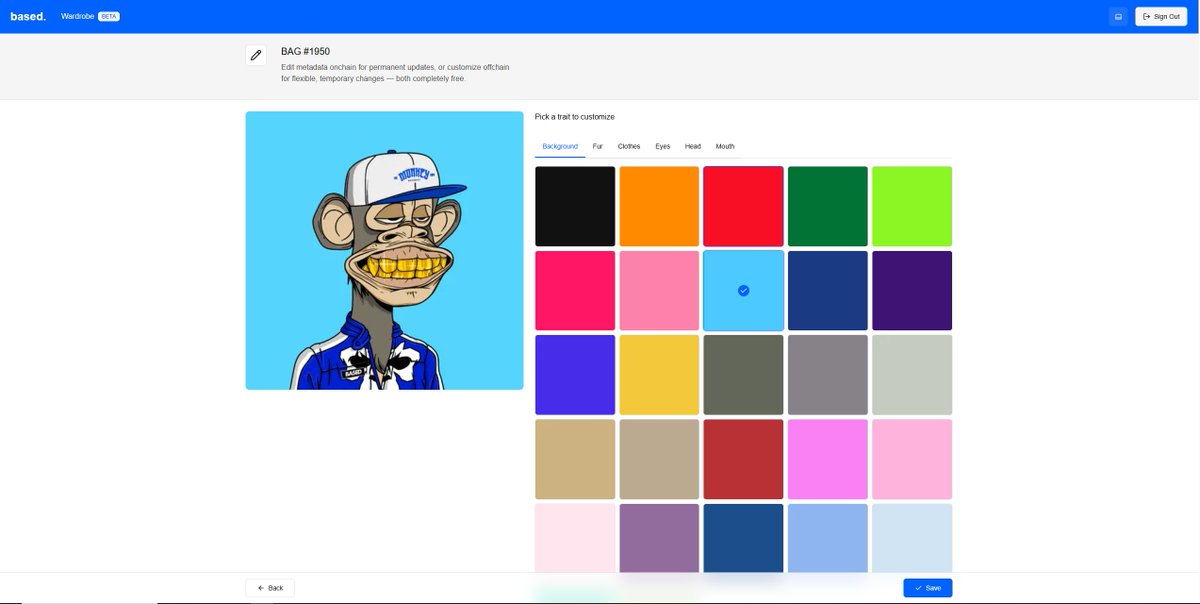Click the BETA badge next to Wardrobe
The width and height of the screenshot is (1200, 604).
coord(108,16)
